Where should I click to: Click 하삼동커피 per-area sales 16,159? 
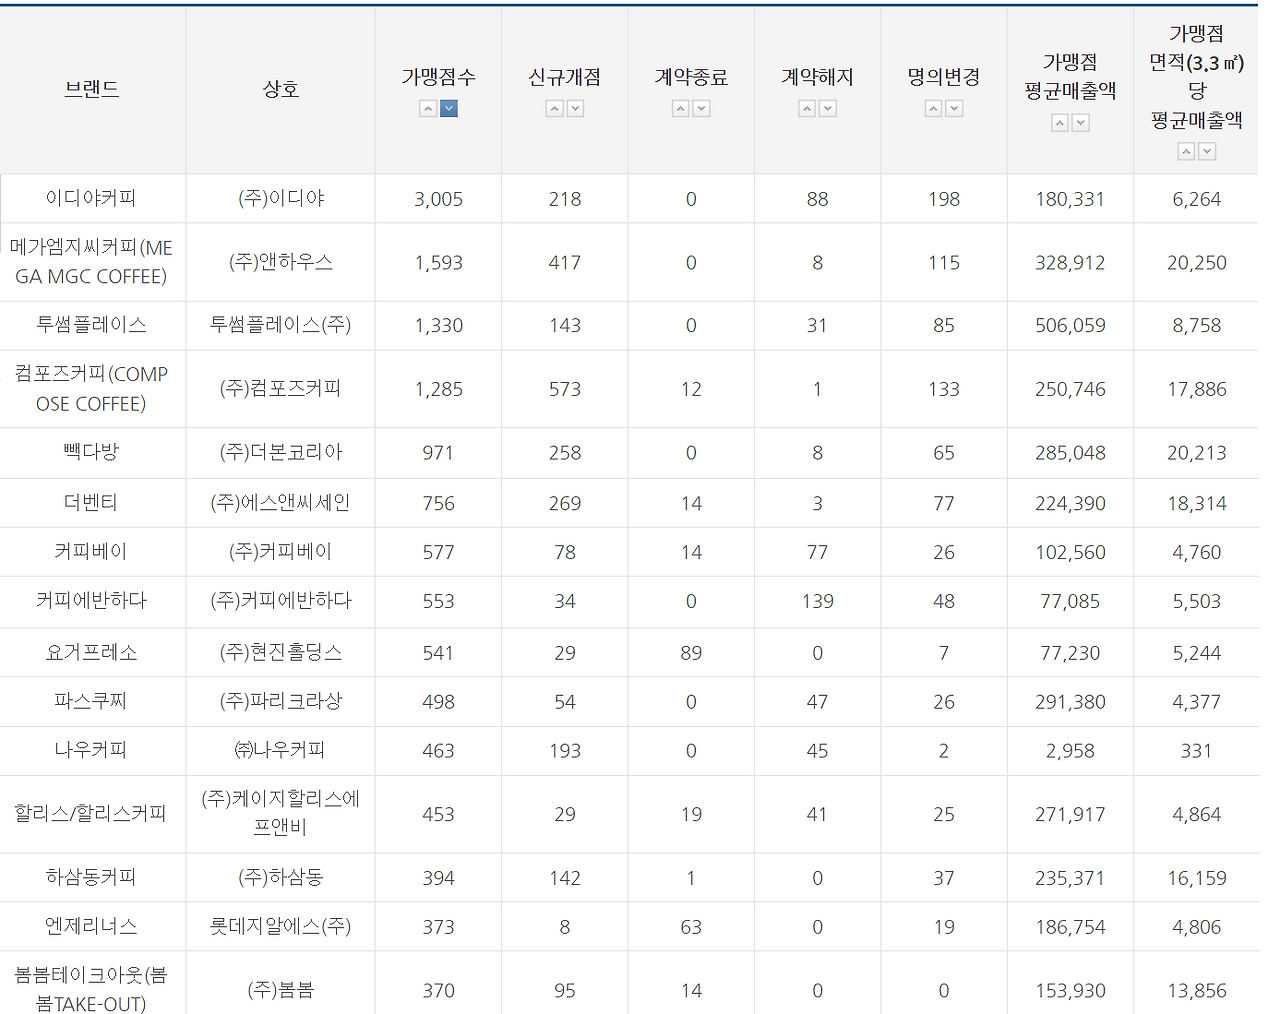pyautogui.click(x=1197, y=878)
